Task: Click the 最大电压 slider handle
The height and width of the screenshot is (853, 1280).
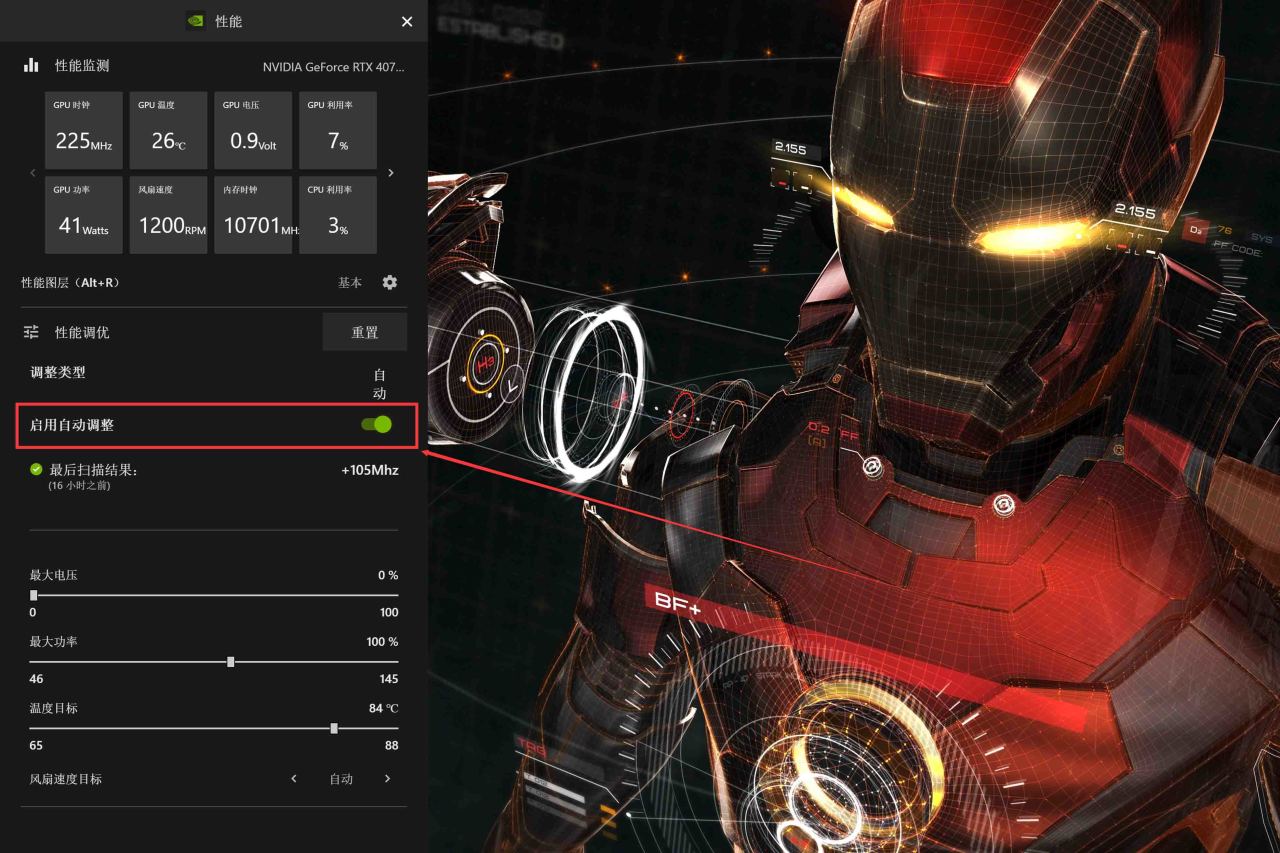Action: (x=34, y=595)
